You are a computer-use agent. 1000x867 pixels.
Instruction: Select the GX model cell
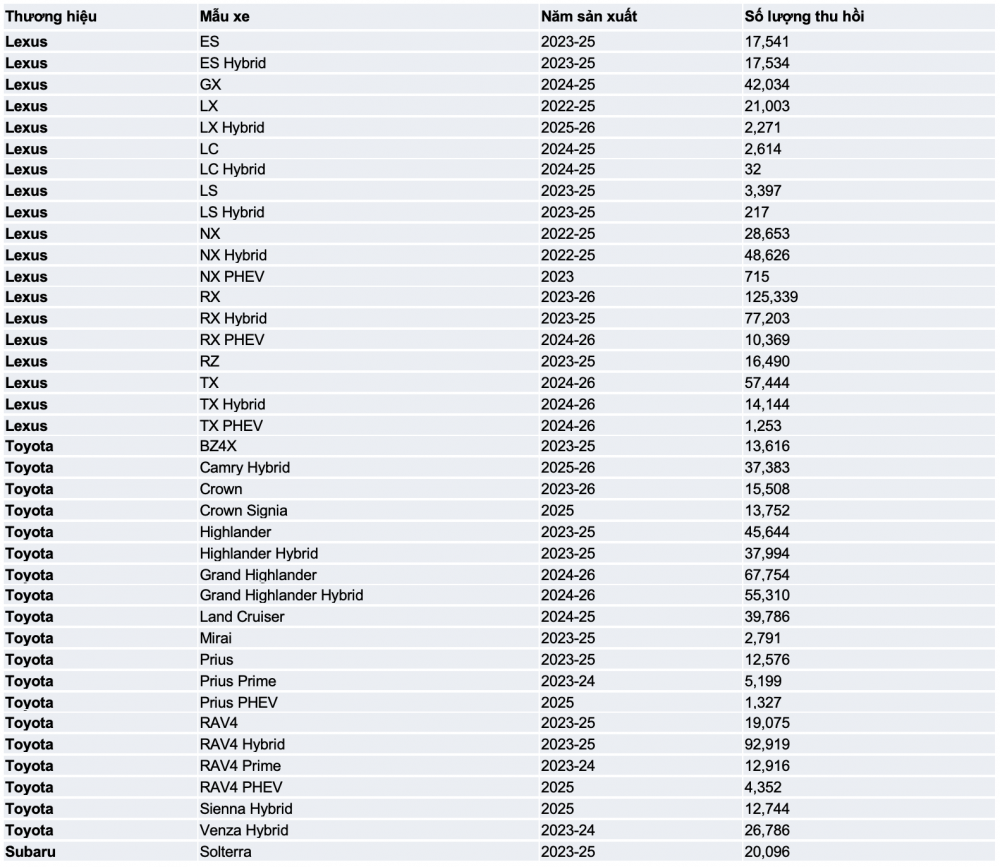pyautogui.click(x=210, y=85)
